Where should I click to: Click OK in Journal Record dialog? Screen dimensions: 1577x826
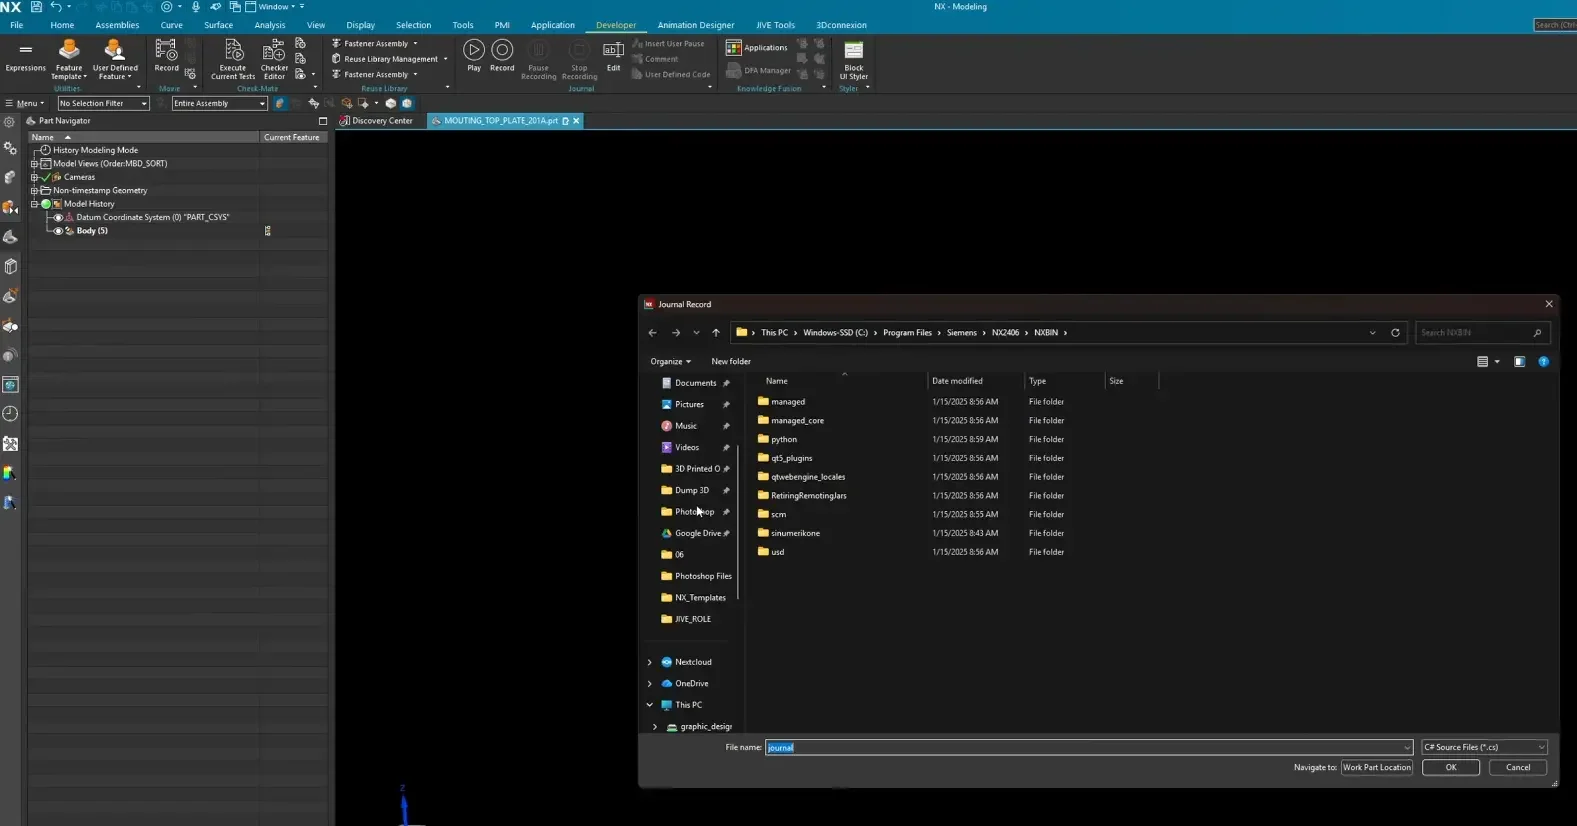(1451, 767)
